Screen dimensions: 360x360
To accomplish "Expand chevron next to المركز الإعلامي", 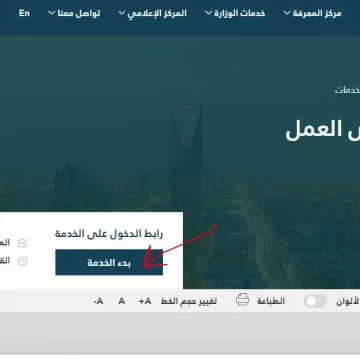I will click(x=122, y=13).
